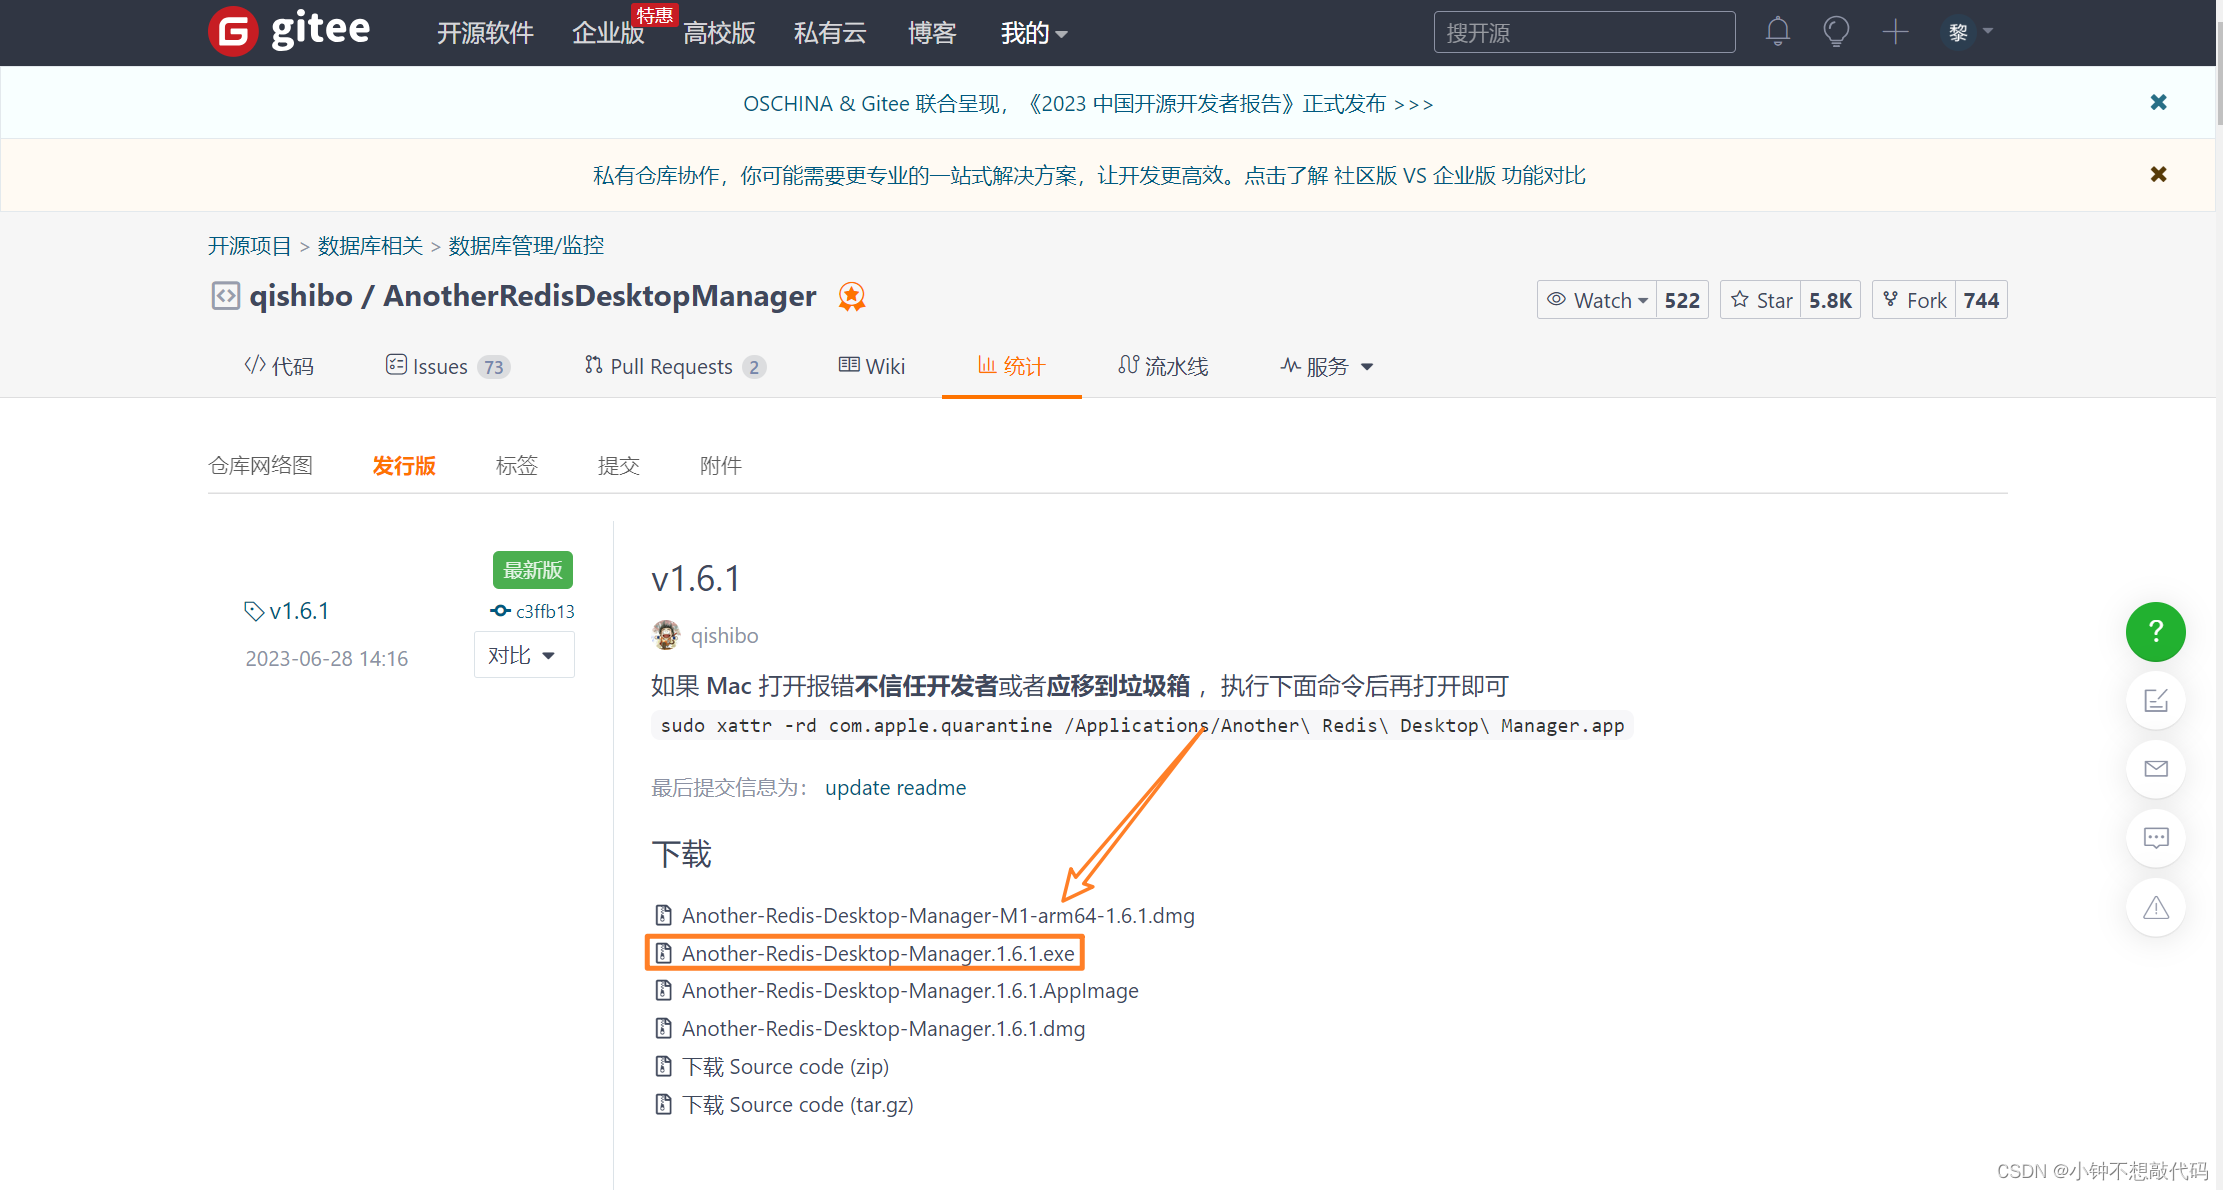Open the 对比 compare dropdown
Viewport: 2223px width, 1190px height.
click(523, 656)
